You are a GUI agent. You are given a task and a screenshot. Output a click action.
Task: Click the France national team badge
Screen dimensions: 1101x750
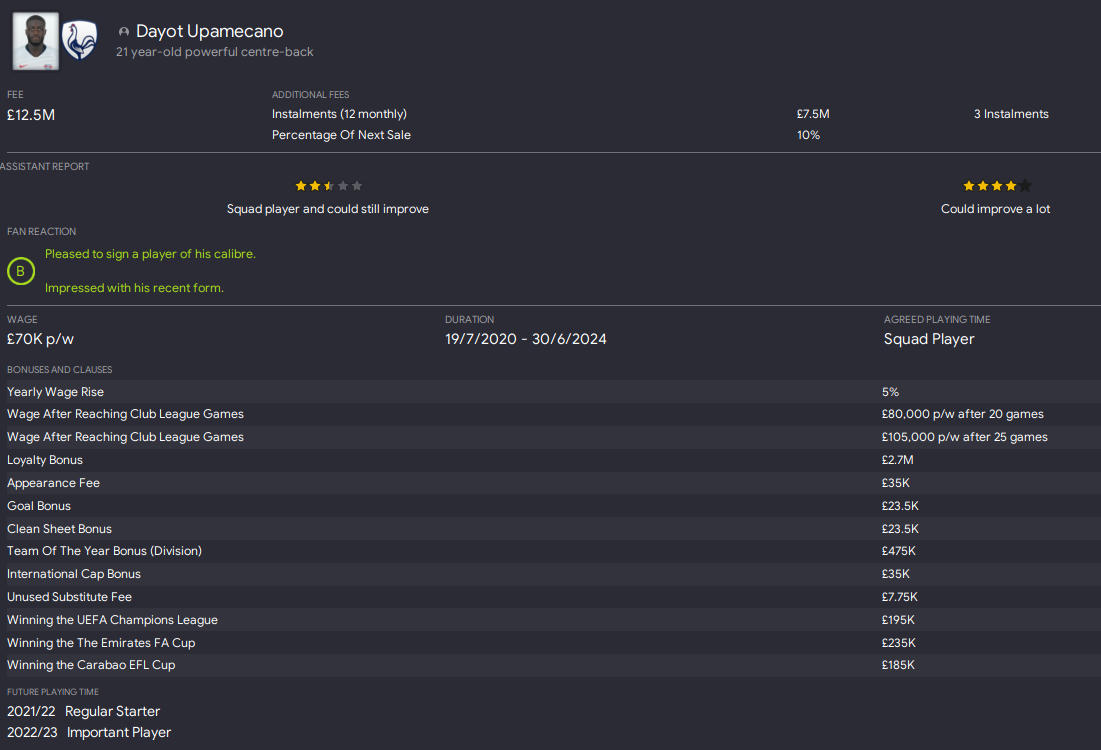79,41
